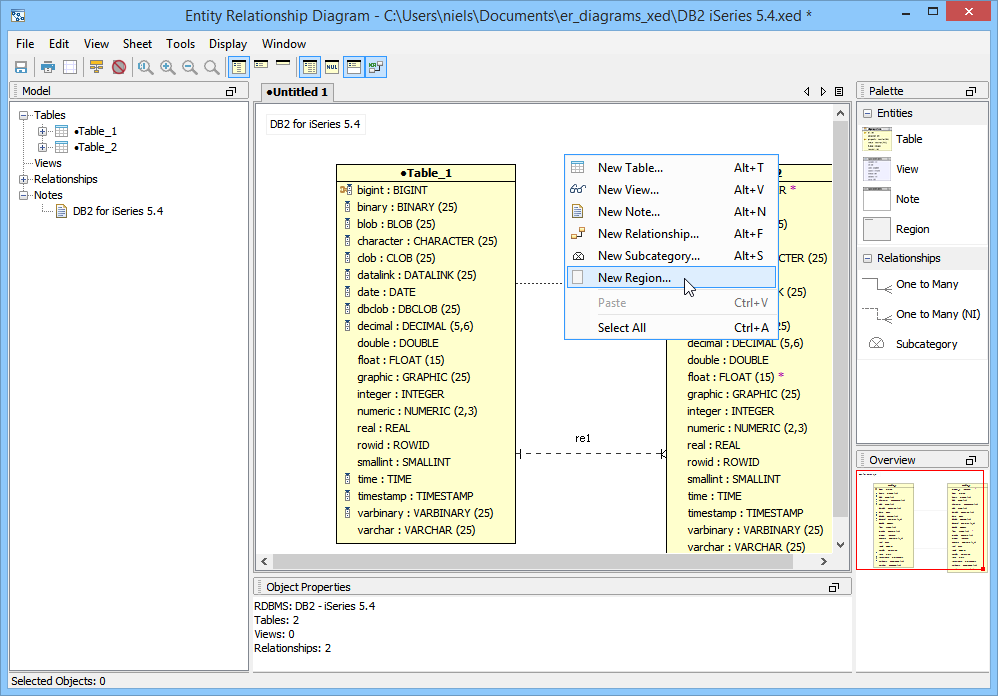Toggle NUL nullability display button
This screenshot has height=696, width=998.
pos(332,67)
